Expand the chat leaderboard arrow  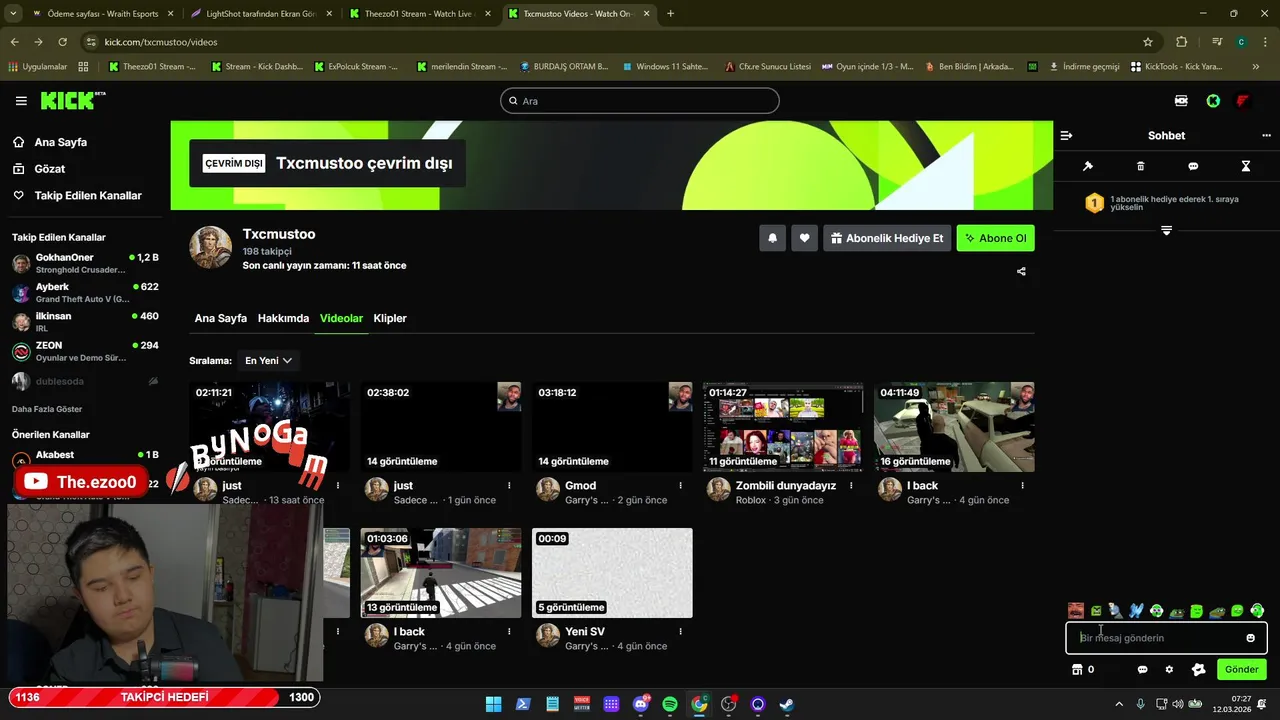point(1166,230)
